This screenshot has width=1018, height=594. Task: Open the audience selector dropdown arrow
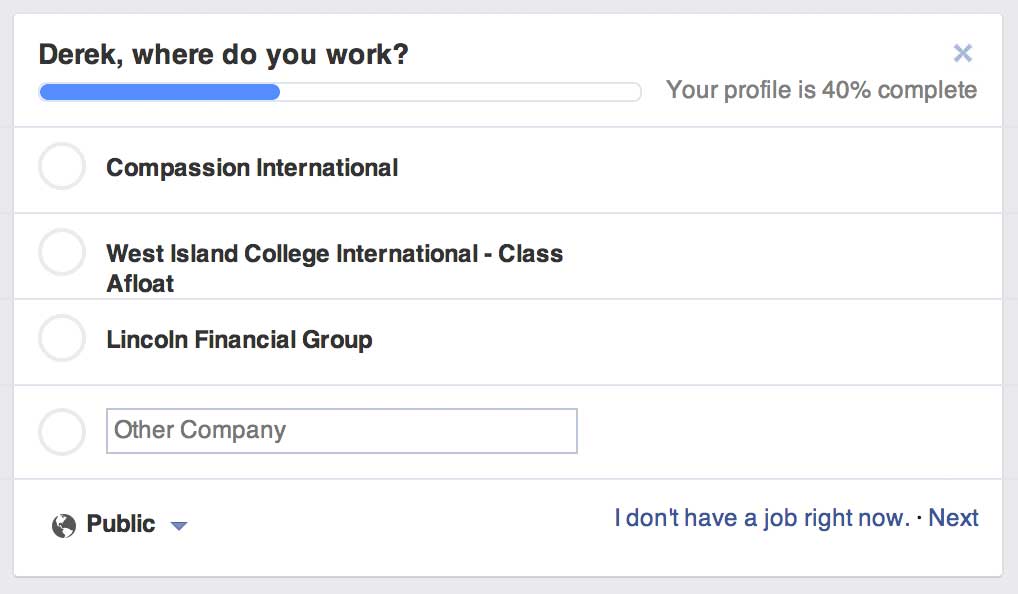179,525
